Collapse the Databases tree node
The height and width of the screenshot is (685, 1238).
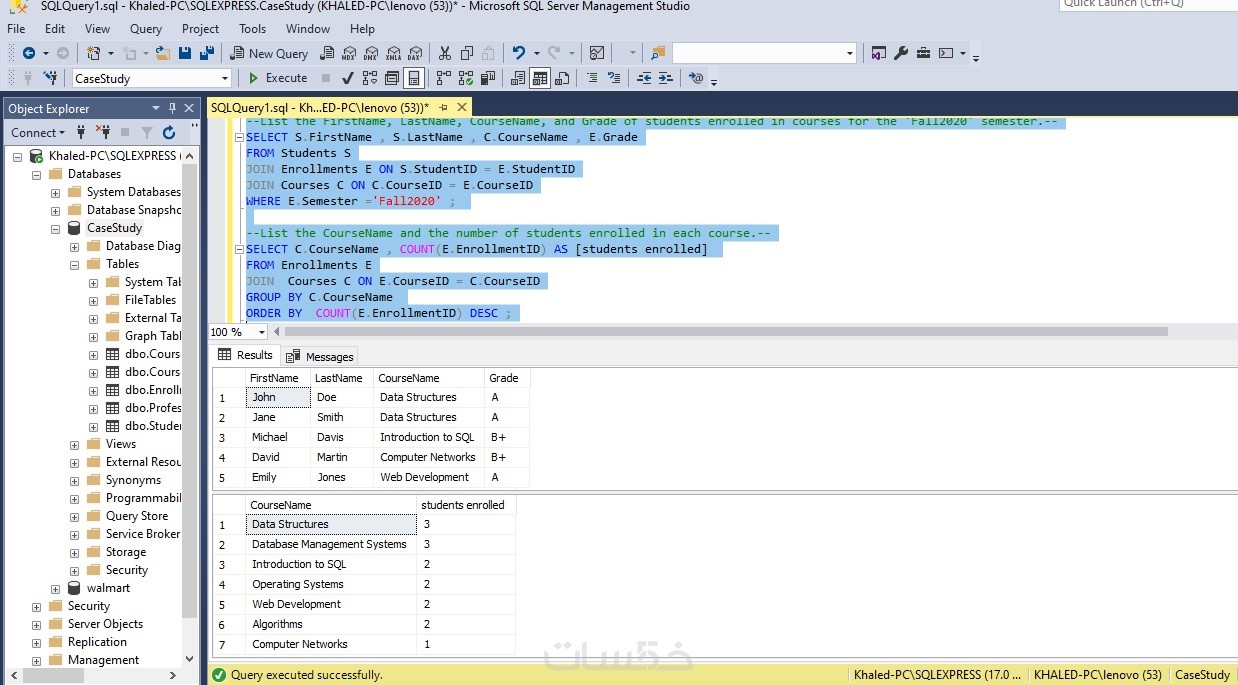coord(37,174)
